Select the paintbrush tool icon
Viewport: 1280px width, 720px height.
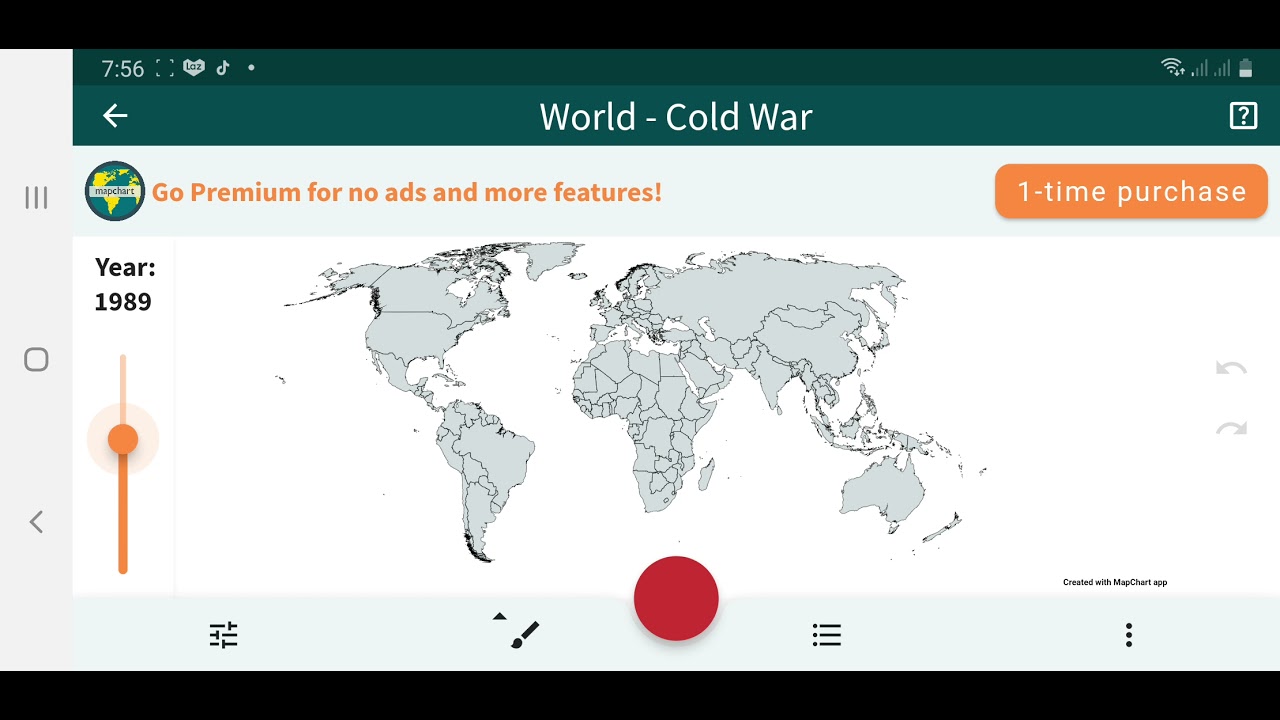tap(525, 635)
